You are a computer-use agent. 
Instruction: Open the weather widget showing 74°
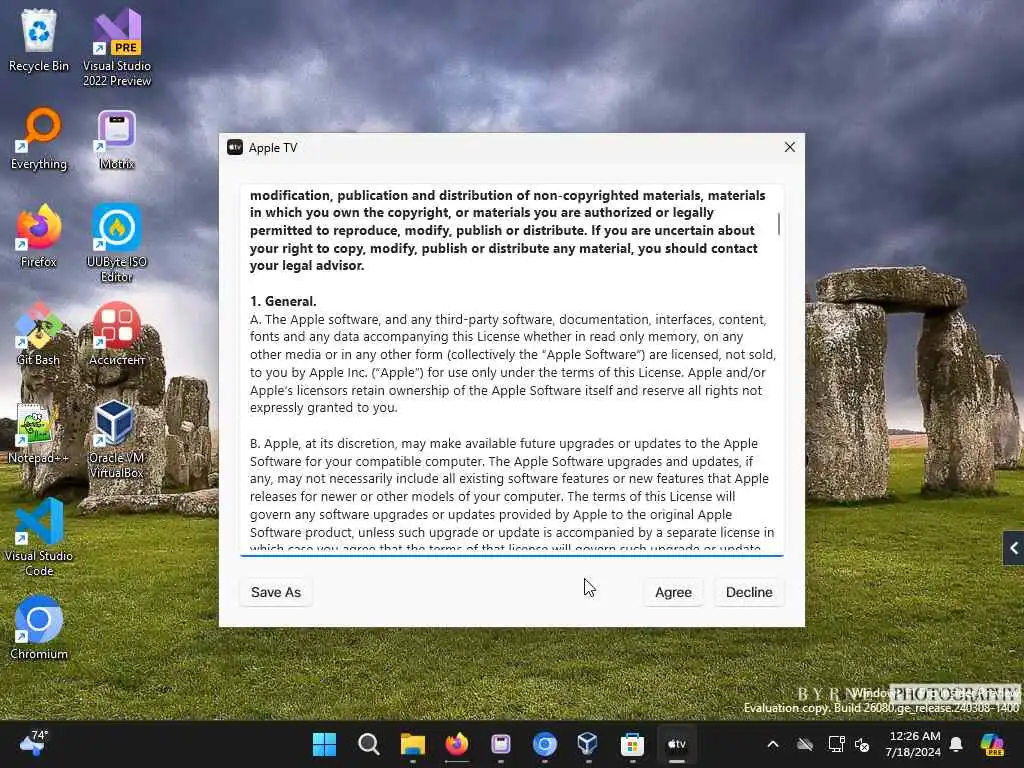[x=34, y=743]
